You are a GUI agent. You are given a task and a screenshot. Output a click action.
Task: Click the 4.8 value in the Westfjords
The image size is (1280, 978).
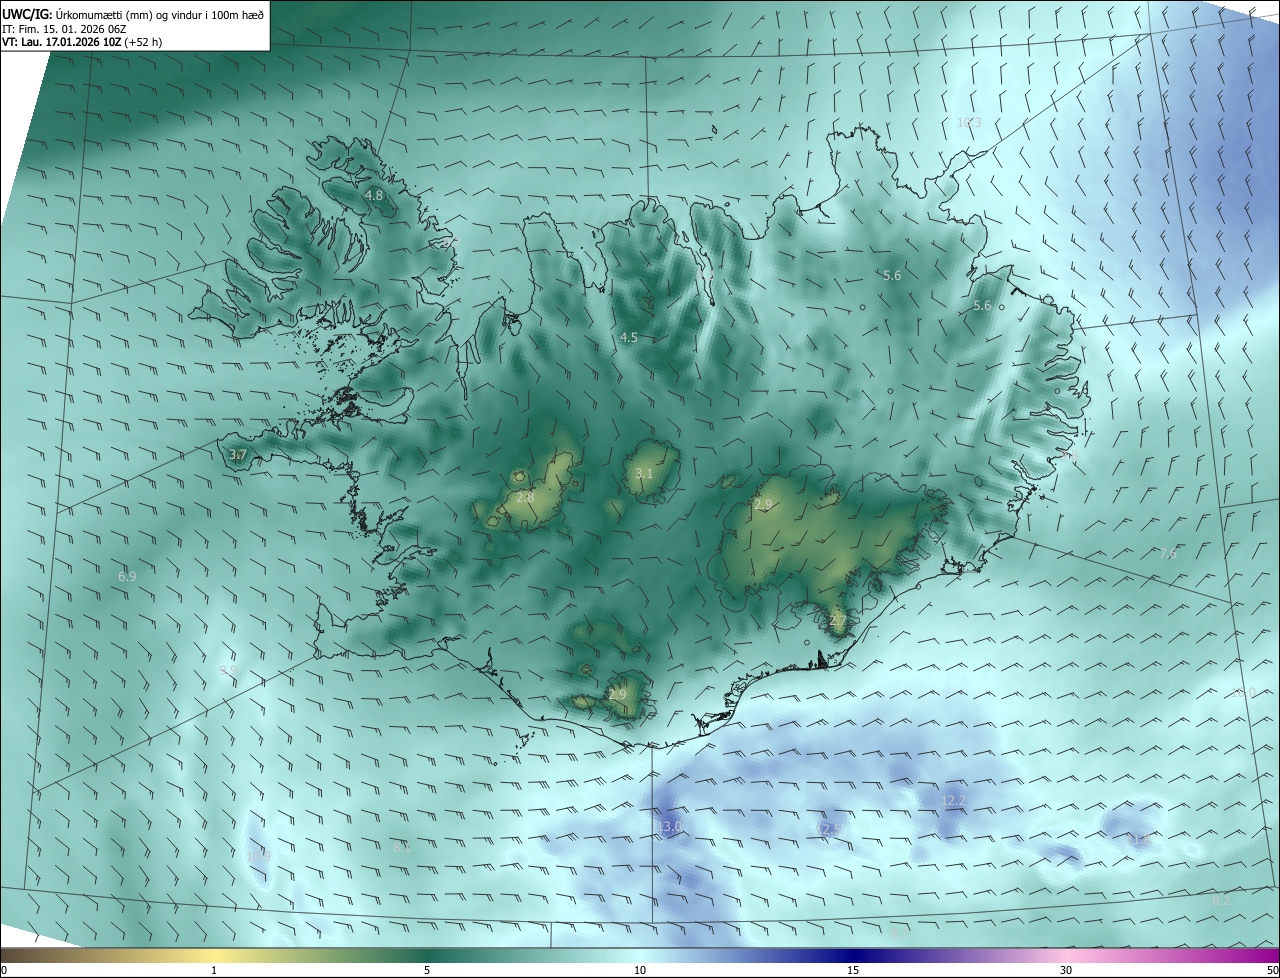tap(374, 196)
